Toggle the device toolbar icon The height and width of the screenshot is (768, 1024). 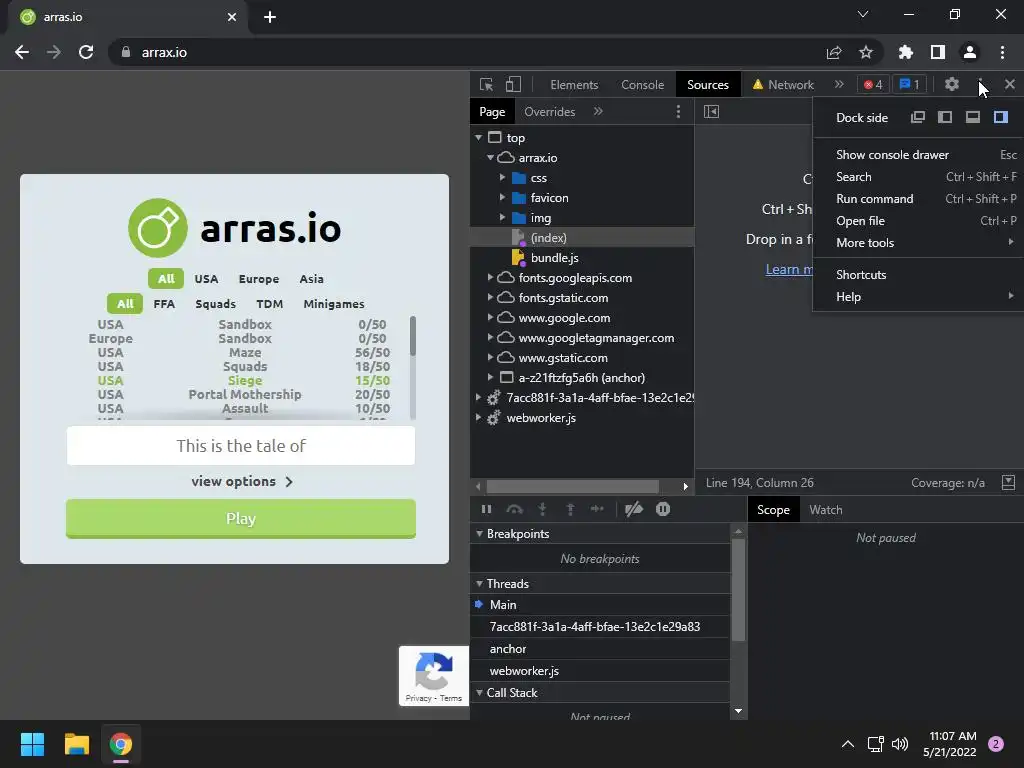(x=513, y=84)
